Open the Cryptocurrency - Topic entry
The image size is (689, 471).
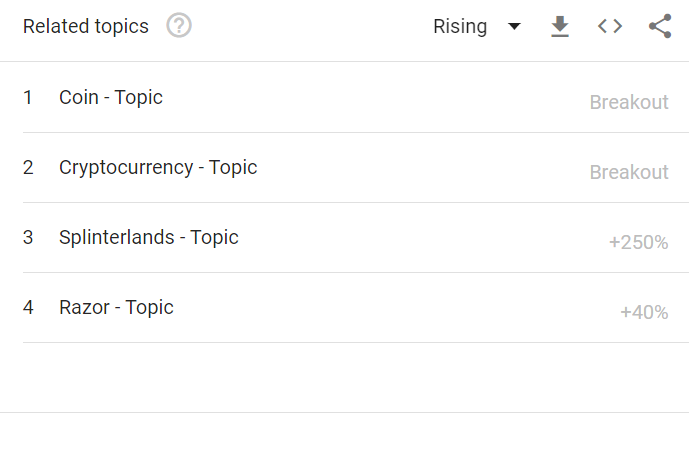click(x=158, y=168)
